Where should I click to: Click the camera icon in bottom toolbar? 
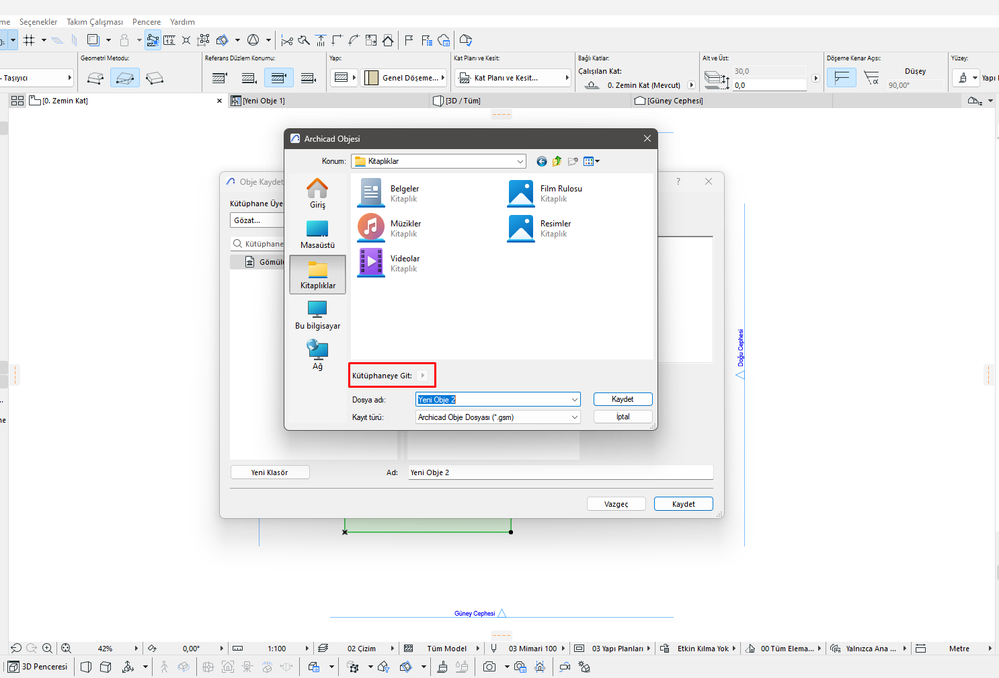tap(489, 667)
